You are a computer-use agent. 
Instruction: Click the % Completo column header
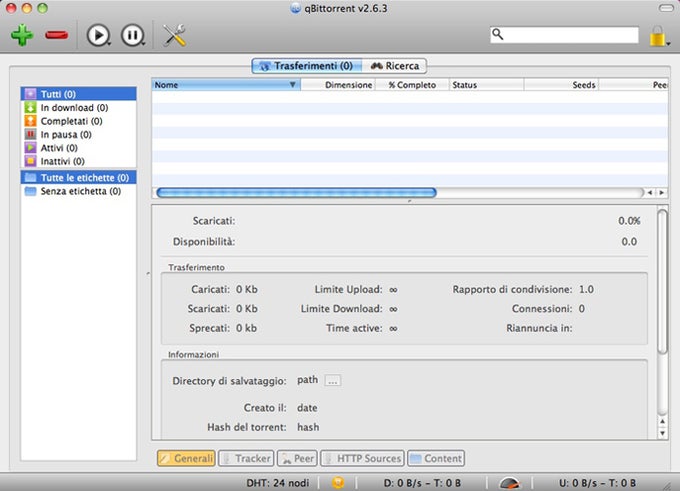pyautogui.click(x=412, y=85)
